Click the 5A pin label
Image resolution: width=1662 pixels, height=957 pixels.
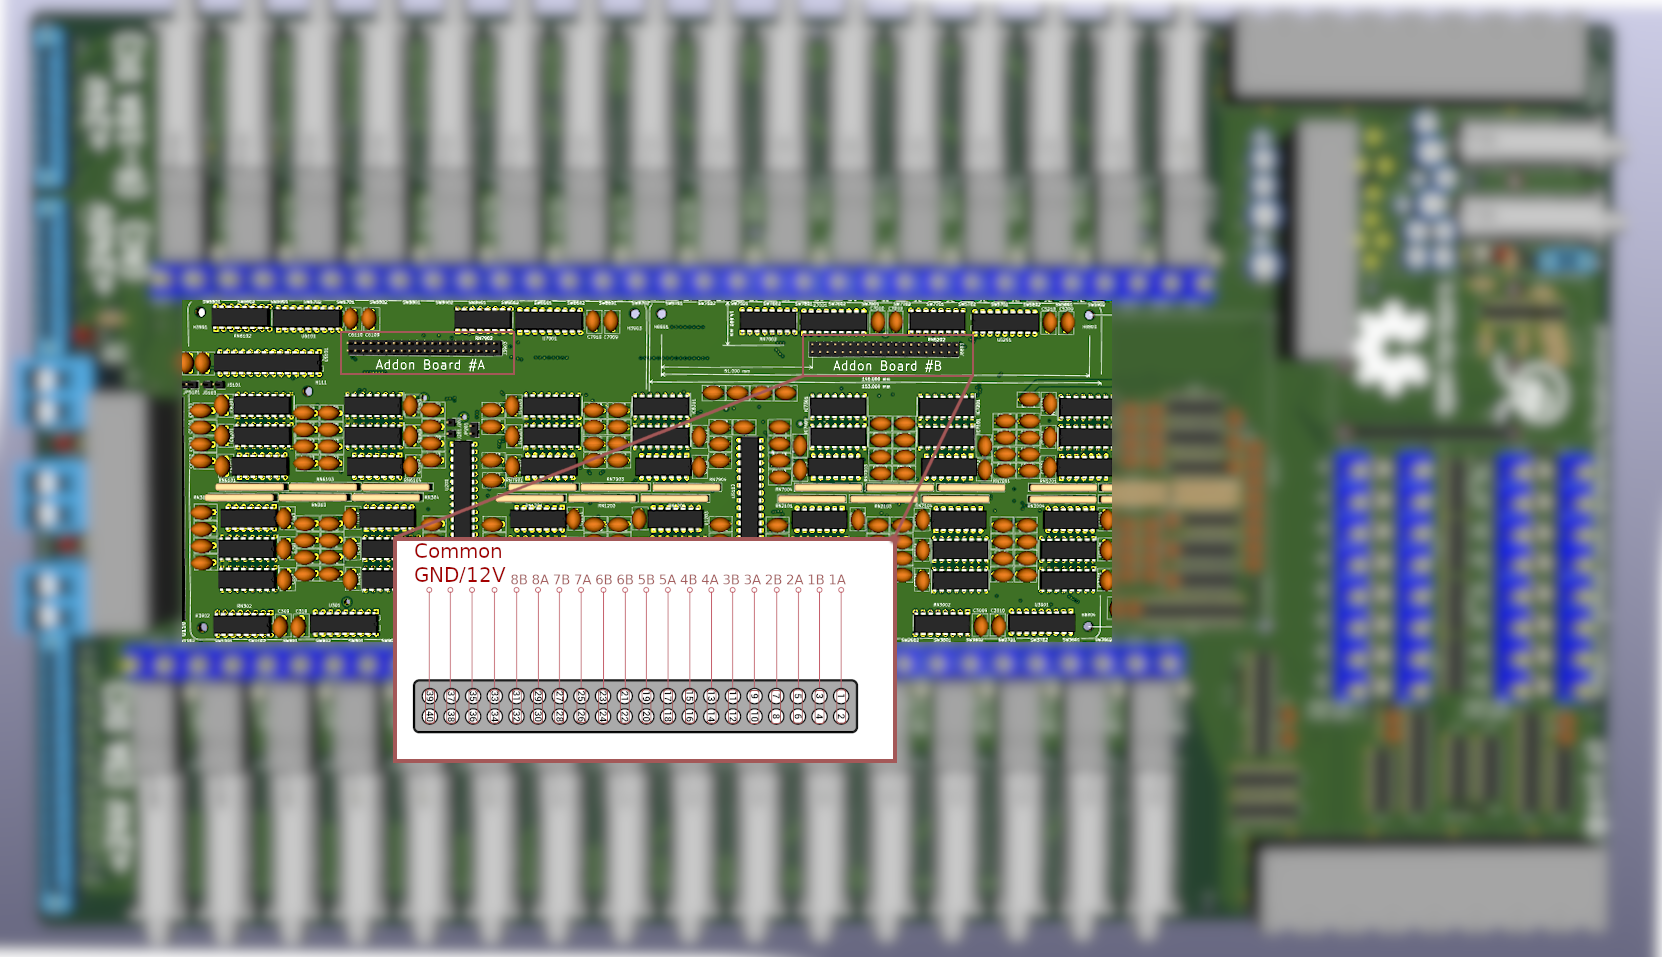667,580
